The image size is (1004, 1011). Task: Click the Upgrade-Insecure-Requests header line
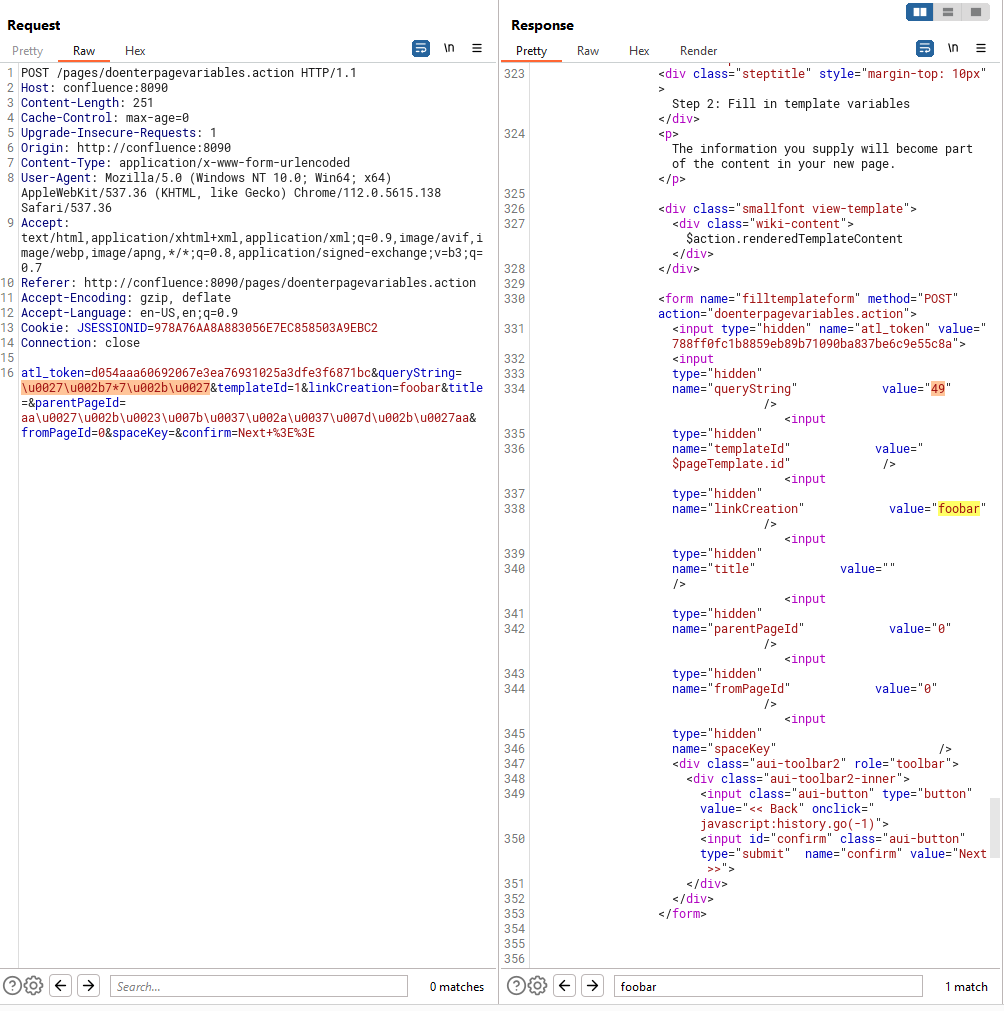pyautogui.click(x=119, y=133)
